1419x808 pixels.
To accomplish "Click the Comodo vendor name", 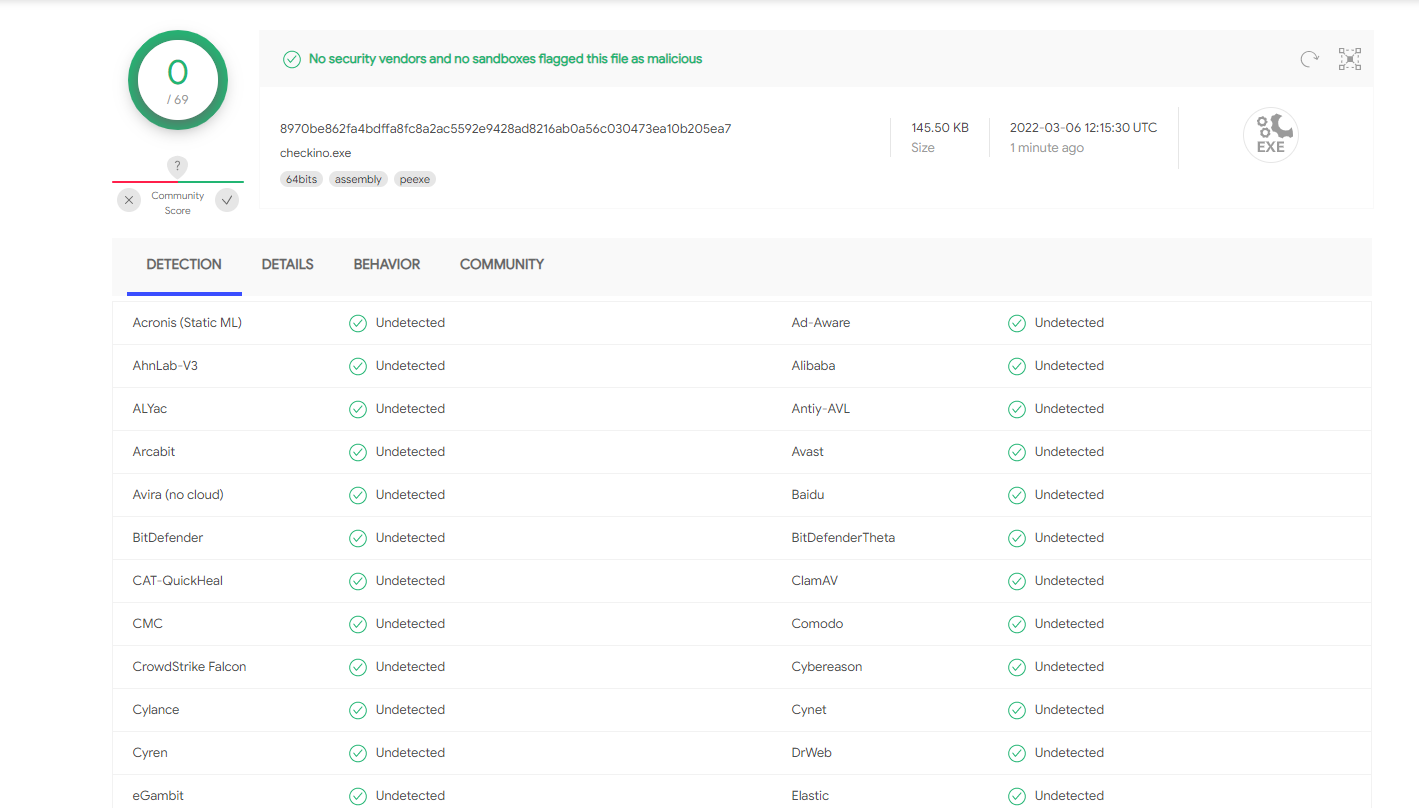I will [817, 624].
